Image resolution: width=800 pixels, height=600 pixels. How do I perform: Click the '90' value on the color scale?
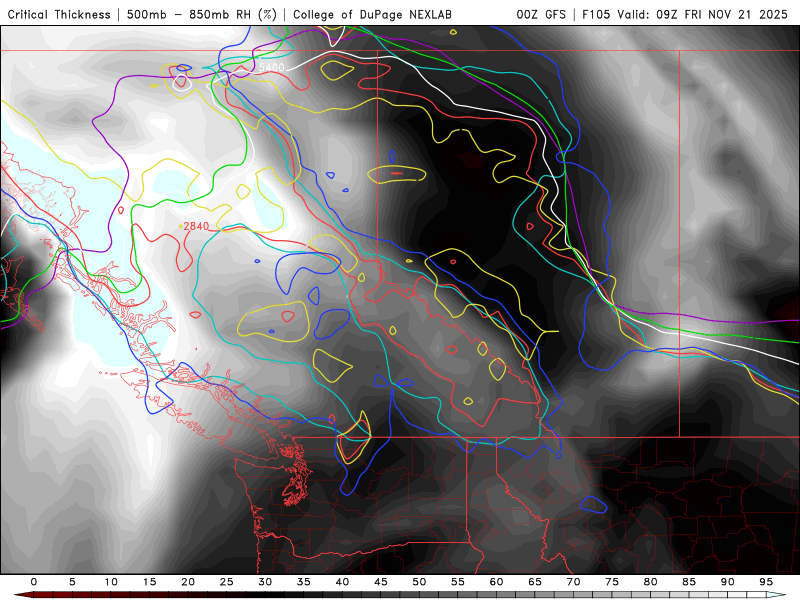[x=728, y=582]
